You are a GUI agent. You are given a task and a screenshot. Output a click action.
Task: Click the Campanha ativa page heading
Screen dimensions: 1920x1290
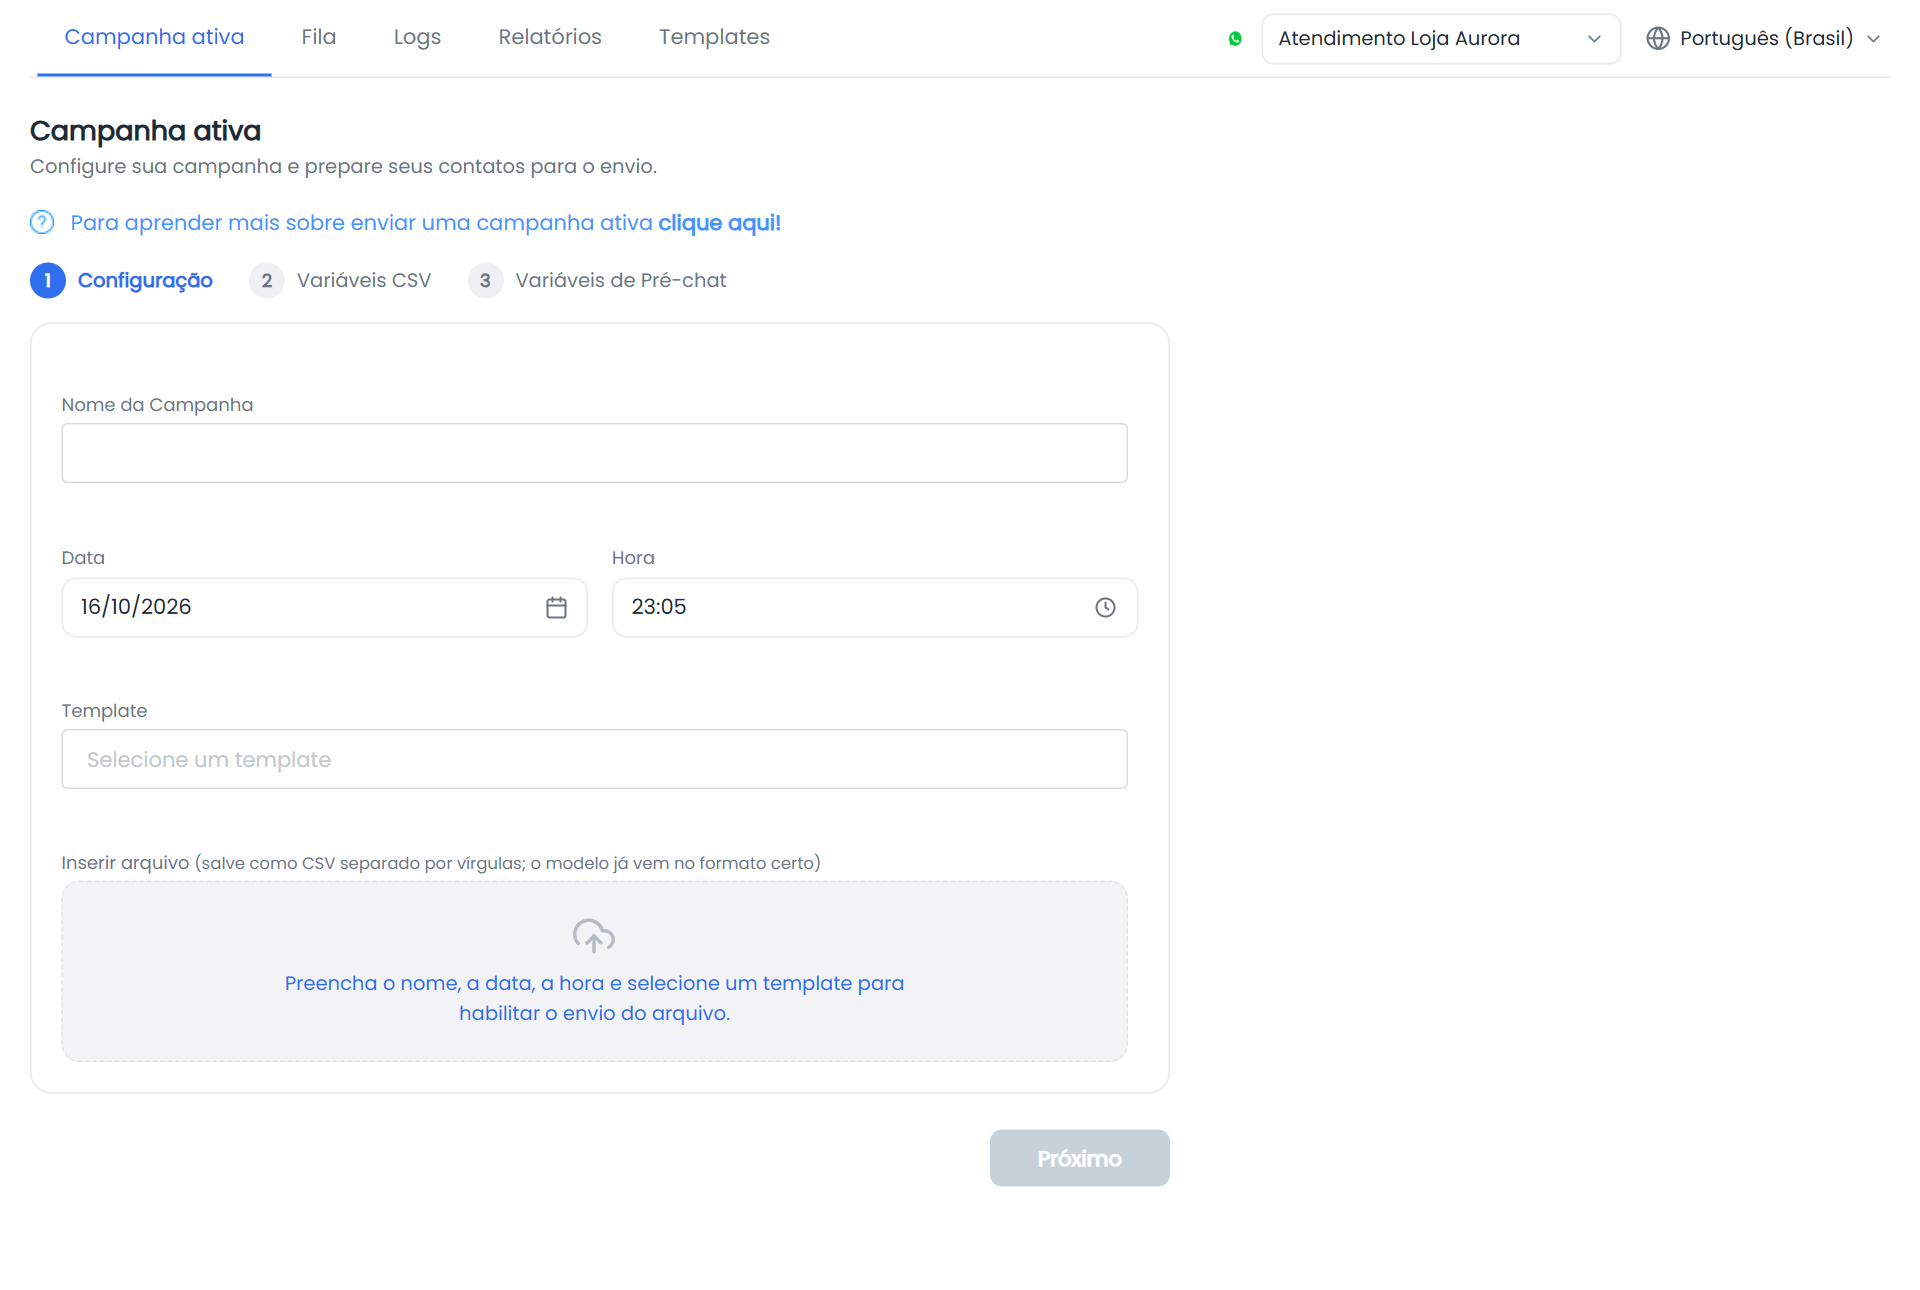(x=146, y=131)
